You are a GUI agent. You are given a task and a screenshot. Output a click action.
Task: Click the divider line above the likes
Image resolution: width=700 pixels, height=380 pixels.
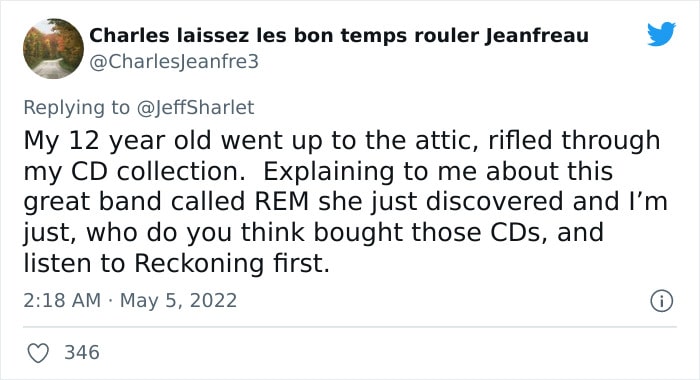click(350, 327)
